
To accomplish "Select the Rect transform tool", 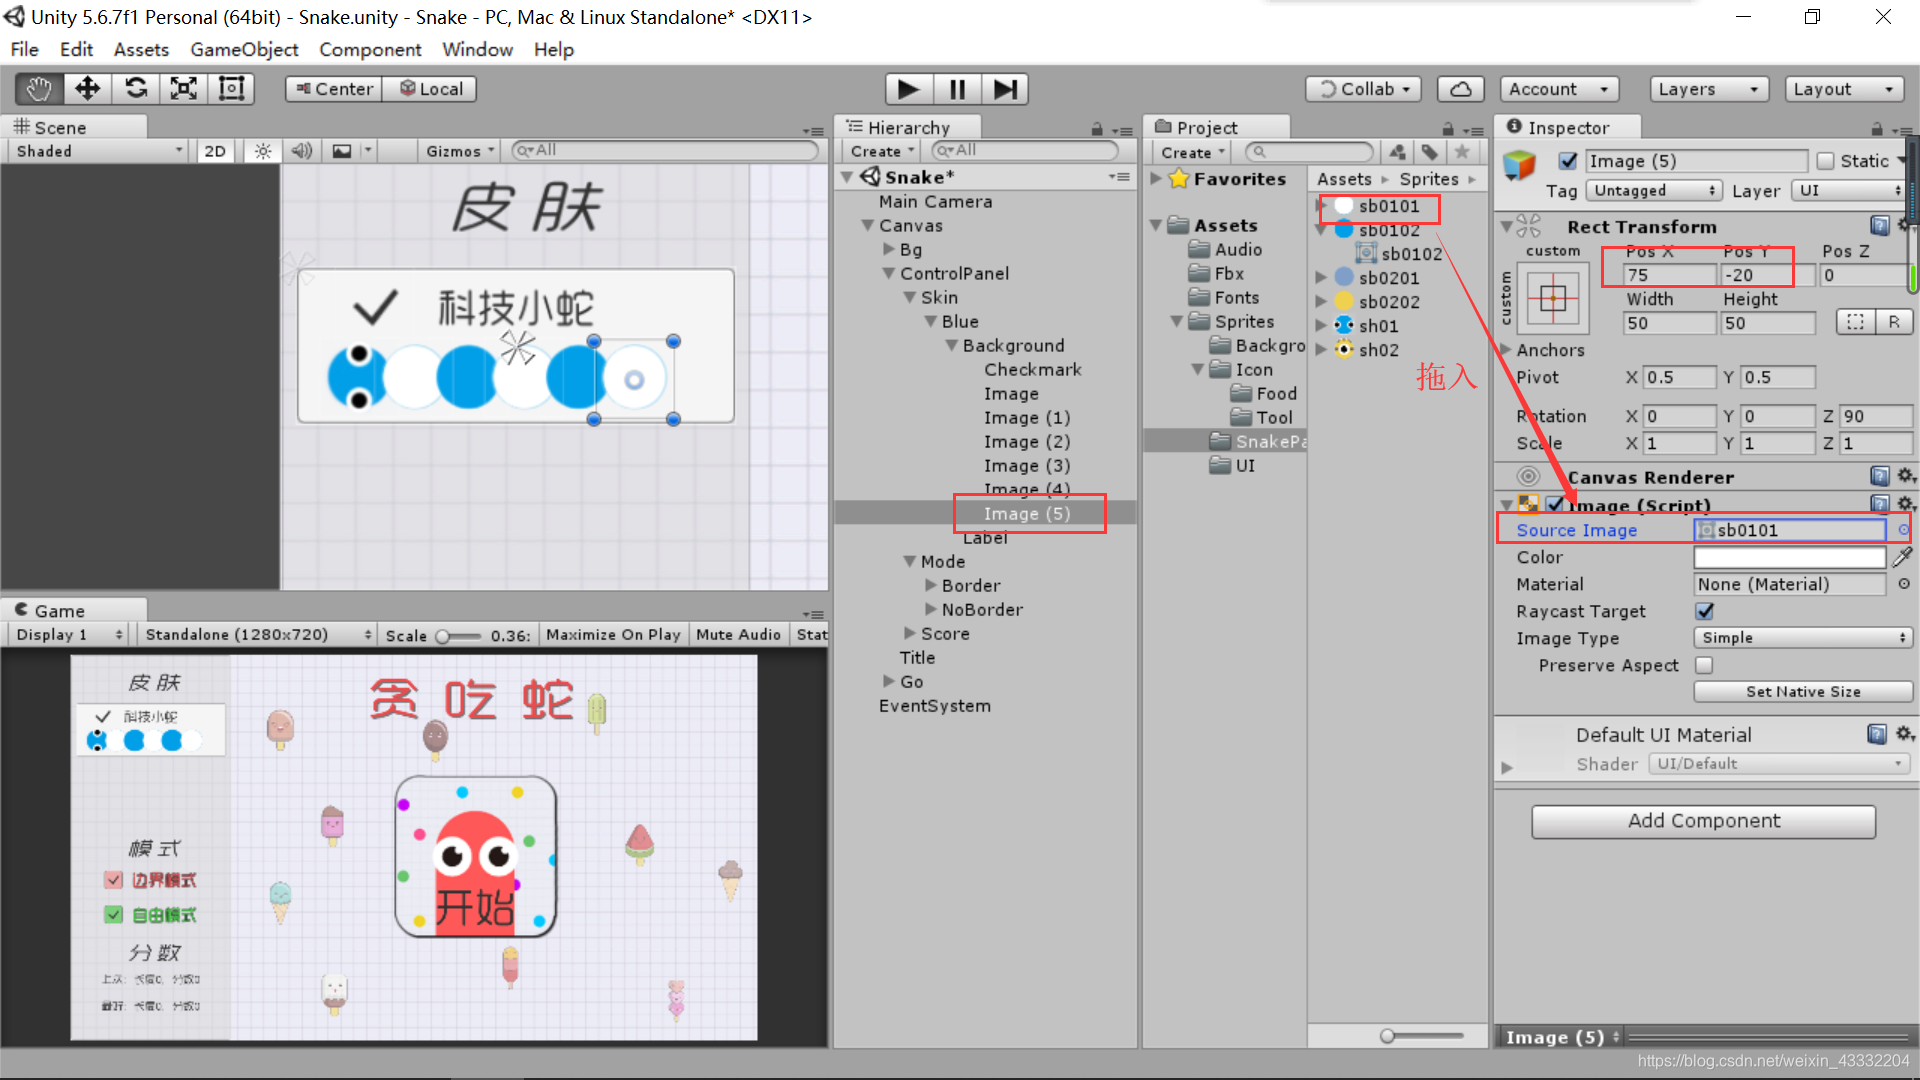I will coord(232,89).
